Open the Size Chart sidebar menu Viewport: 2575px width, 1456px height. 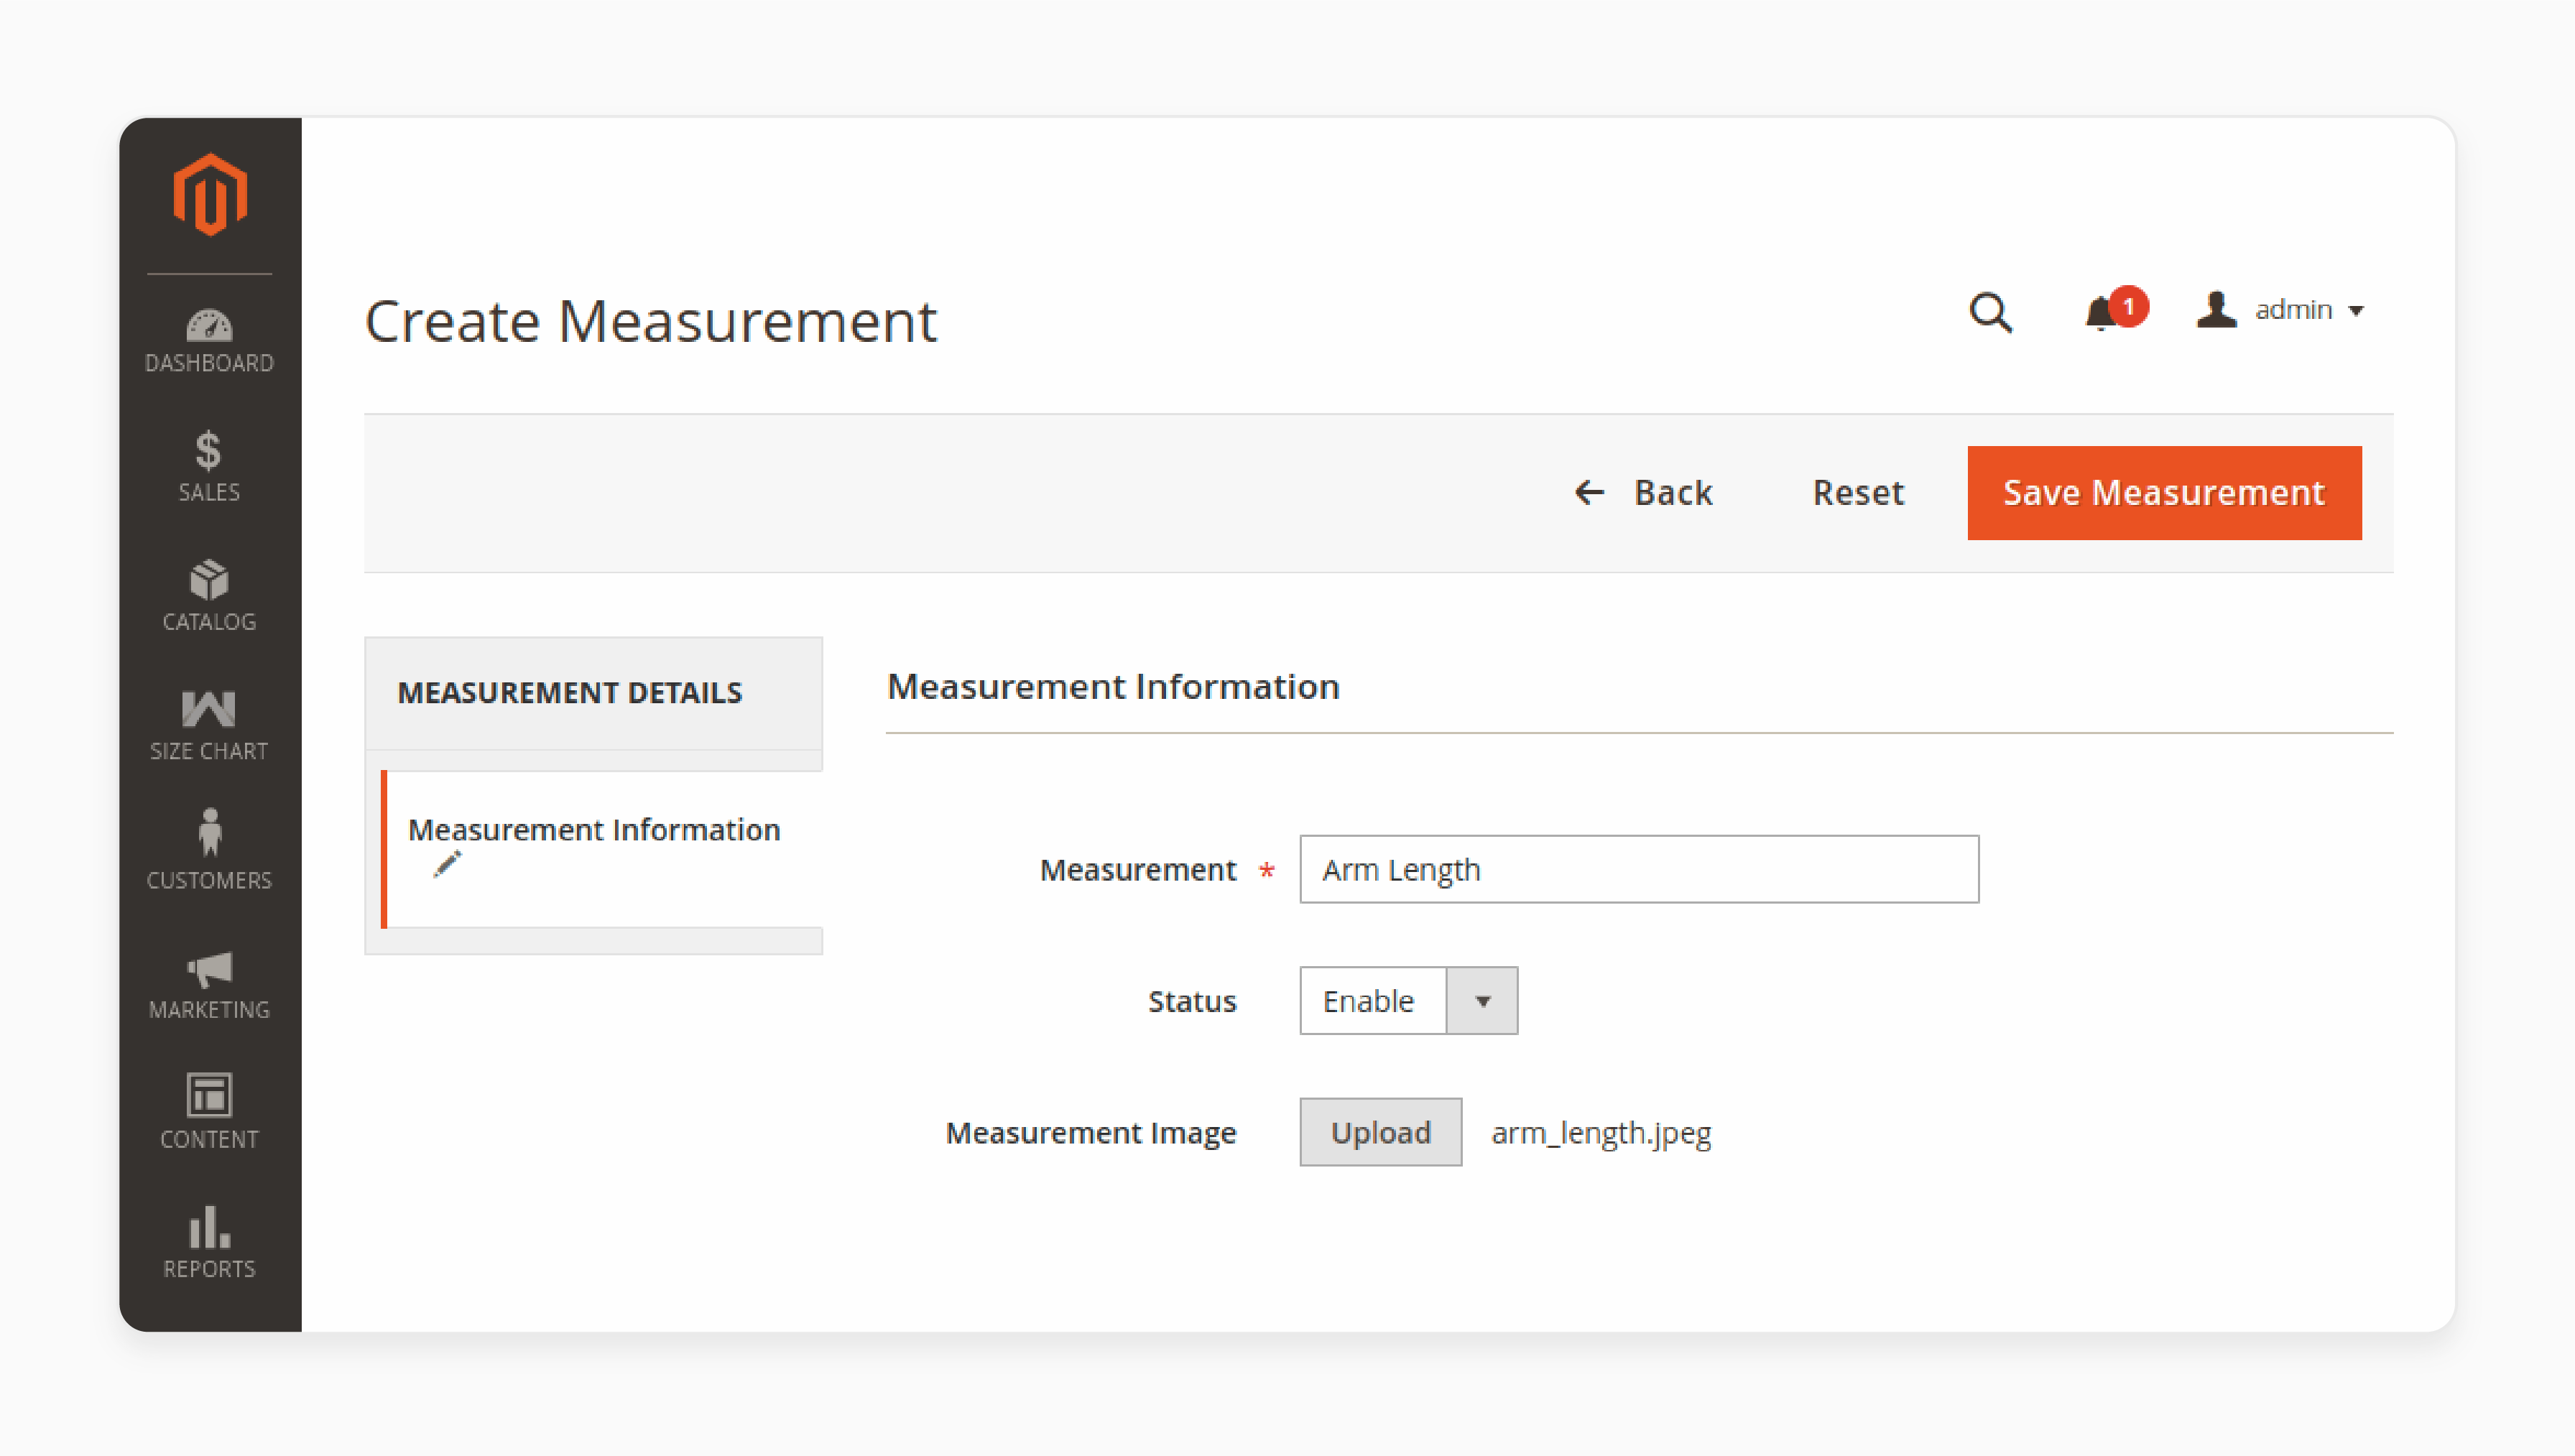pyautogui.click(x=209, y=725)
